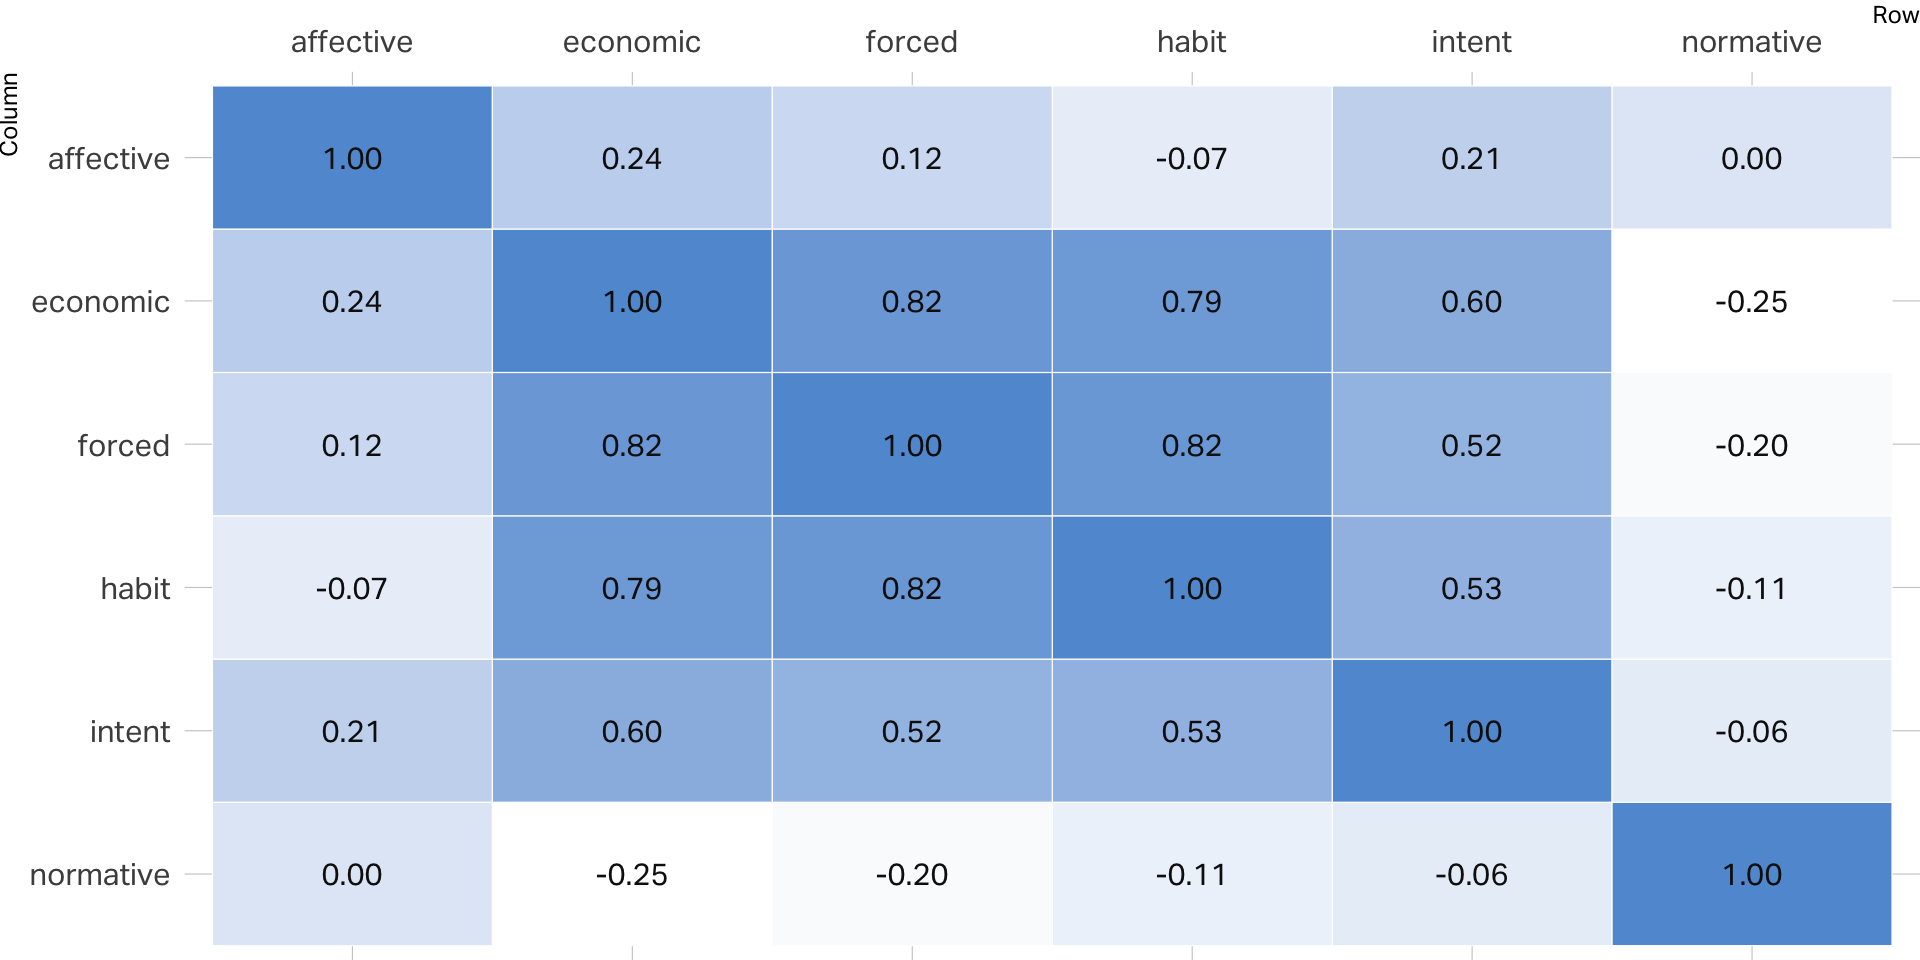Viewport: 1920px width, 960px height.
Task: Click the affective row, affective column cell
Action: pyautogui.click(x=351, y=158)
